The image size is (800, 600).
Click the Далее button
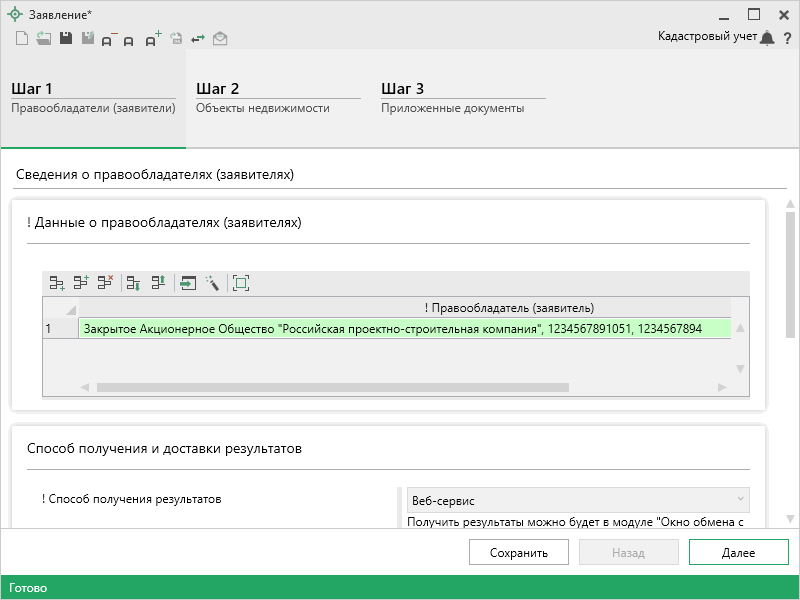pyautogui.click(x=738, y=552)
